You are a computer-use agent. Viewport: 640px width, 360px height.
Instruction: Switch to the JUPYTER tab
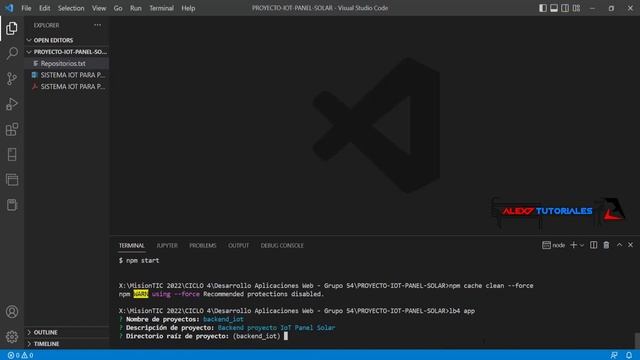[167, 246]
